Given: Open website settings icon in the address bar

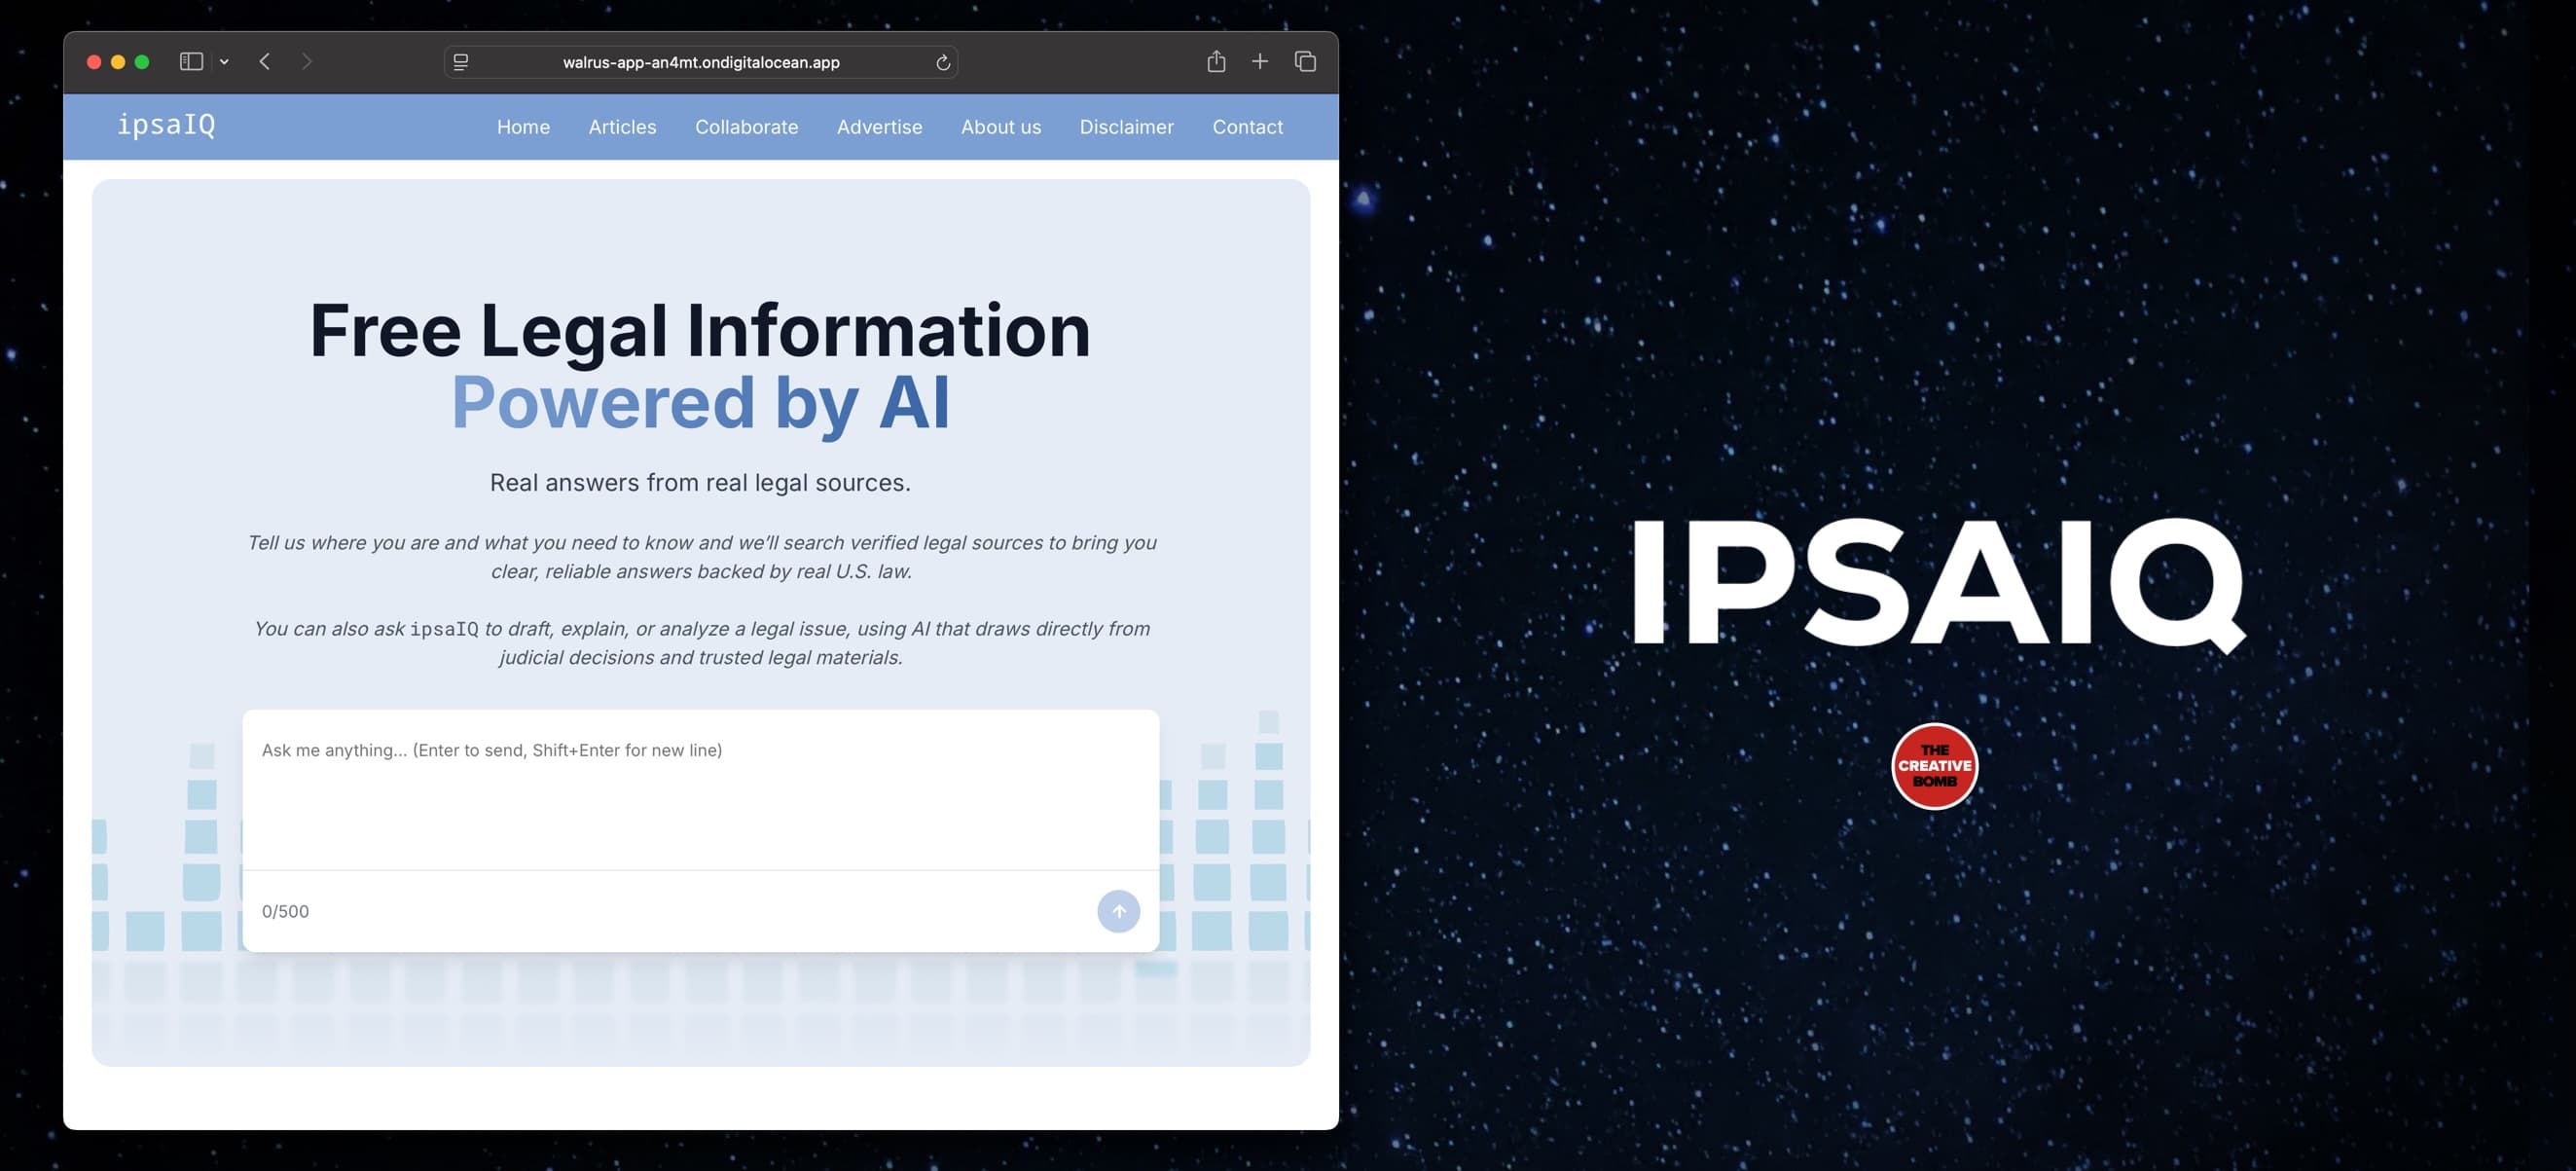Looking at the screenshot, I should tap(460, 62).
